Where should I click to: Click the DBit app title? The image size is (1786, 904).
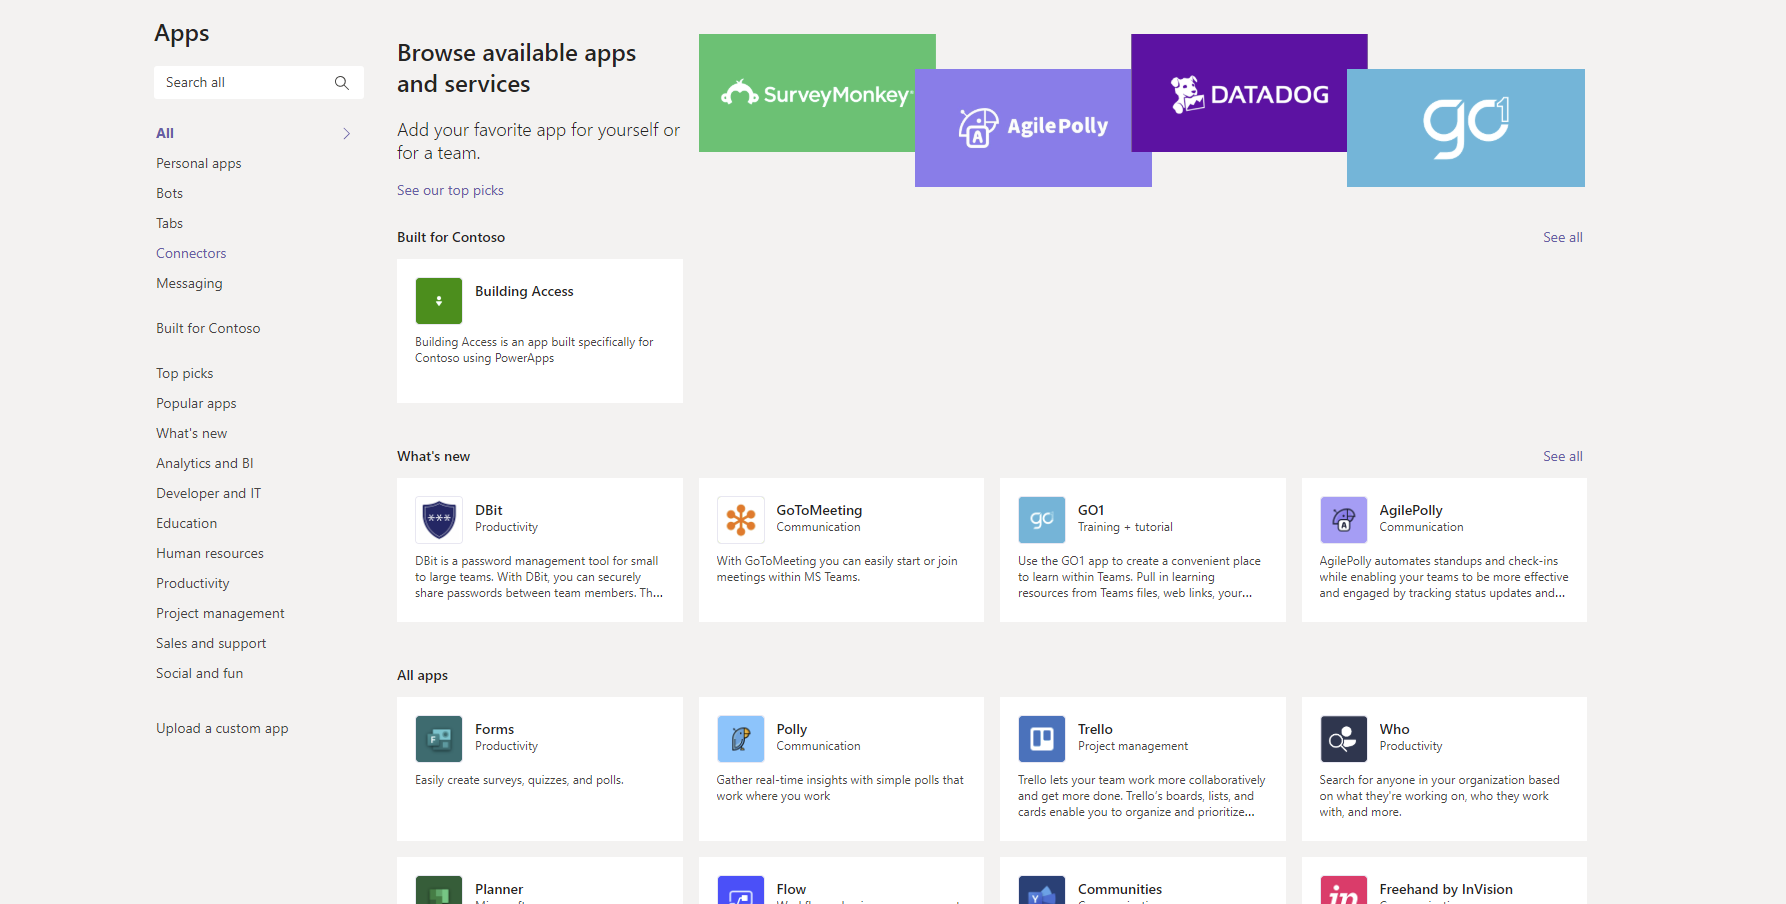click(489, 510)
